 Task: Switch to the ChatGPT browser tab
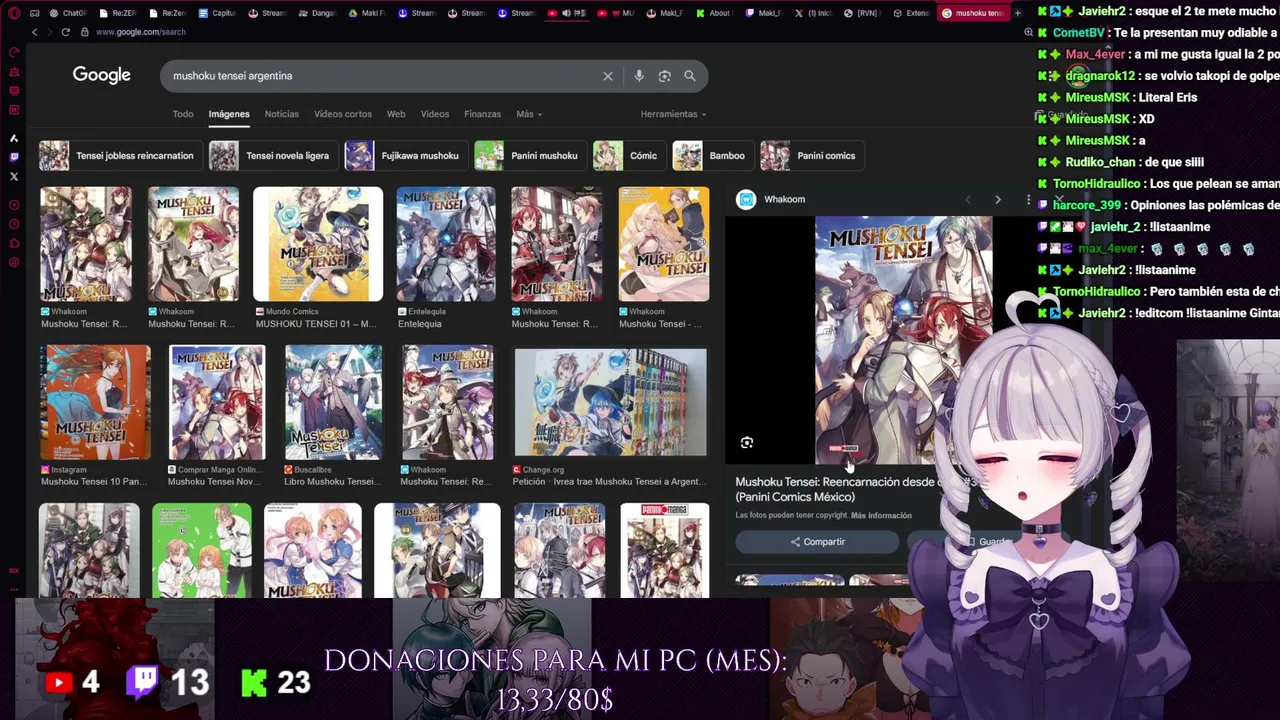pyautogui.click(x=68, y=13)
